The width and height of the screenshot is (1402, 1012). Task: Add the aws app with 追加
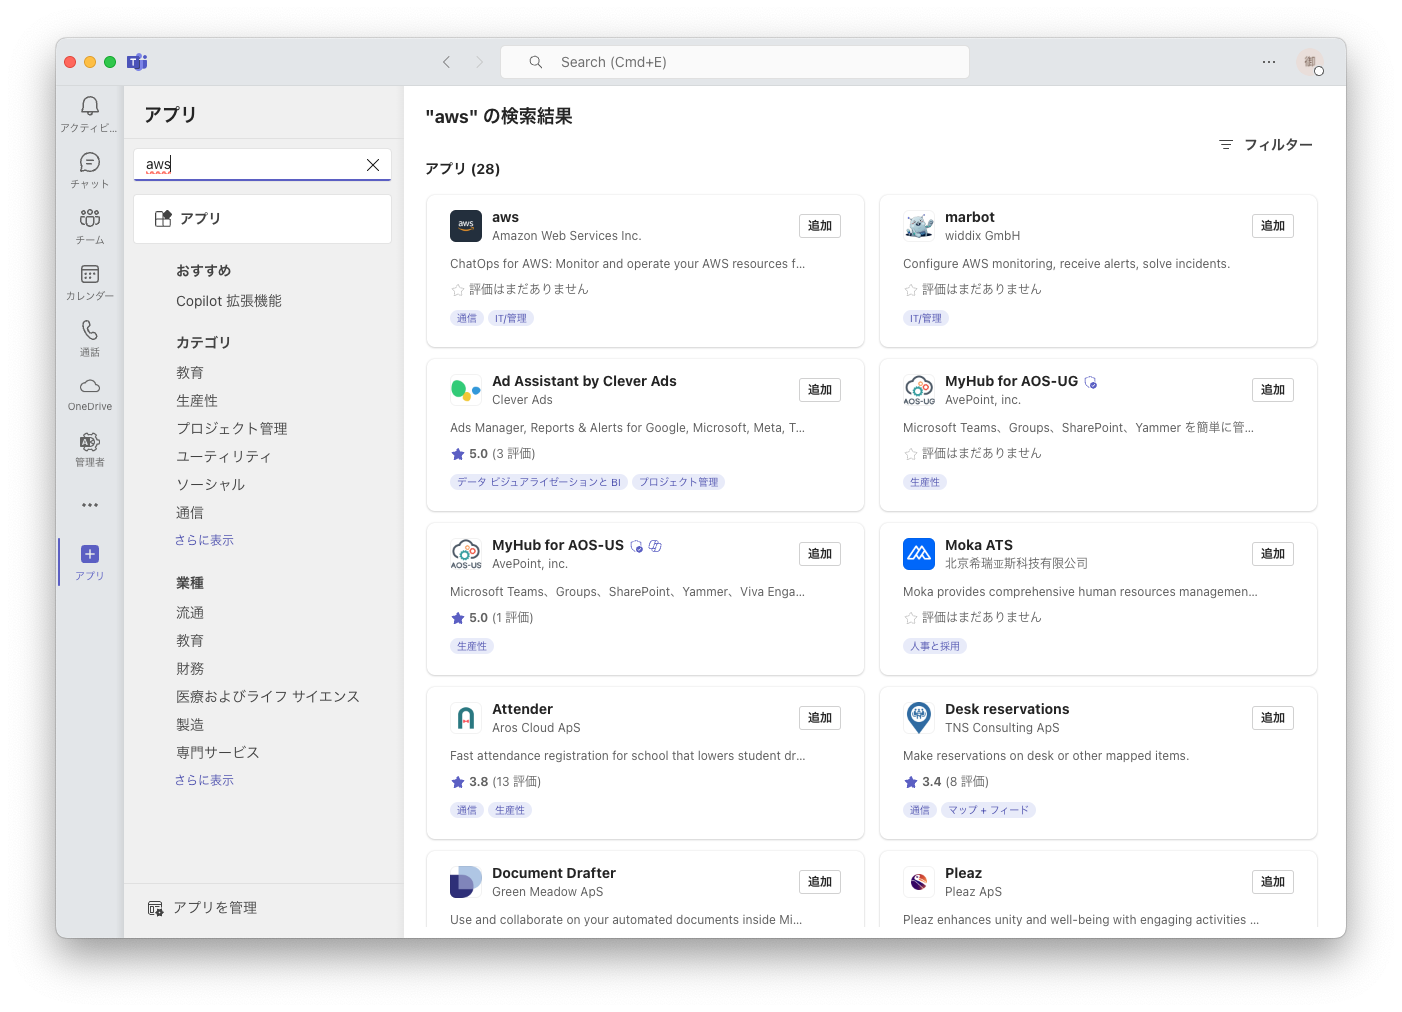820,226
